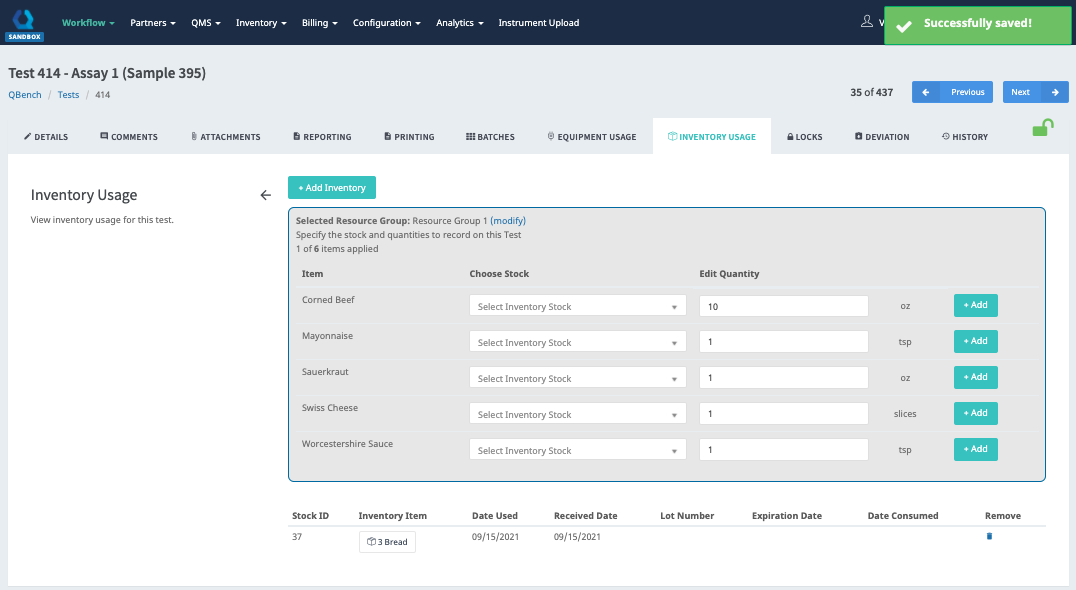
Task: Click the Add Inventory button
Action: pos(331,188)
